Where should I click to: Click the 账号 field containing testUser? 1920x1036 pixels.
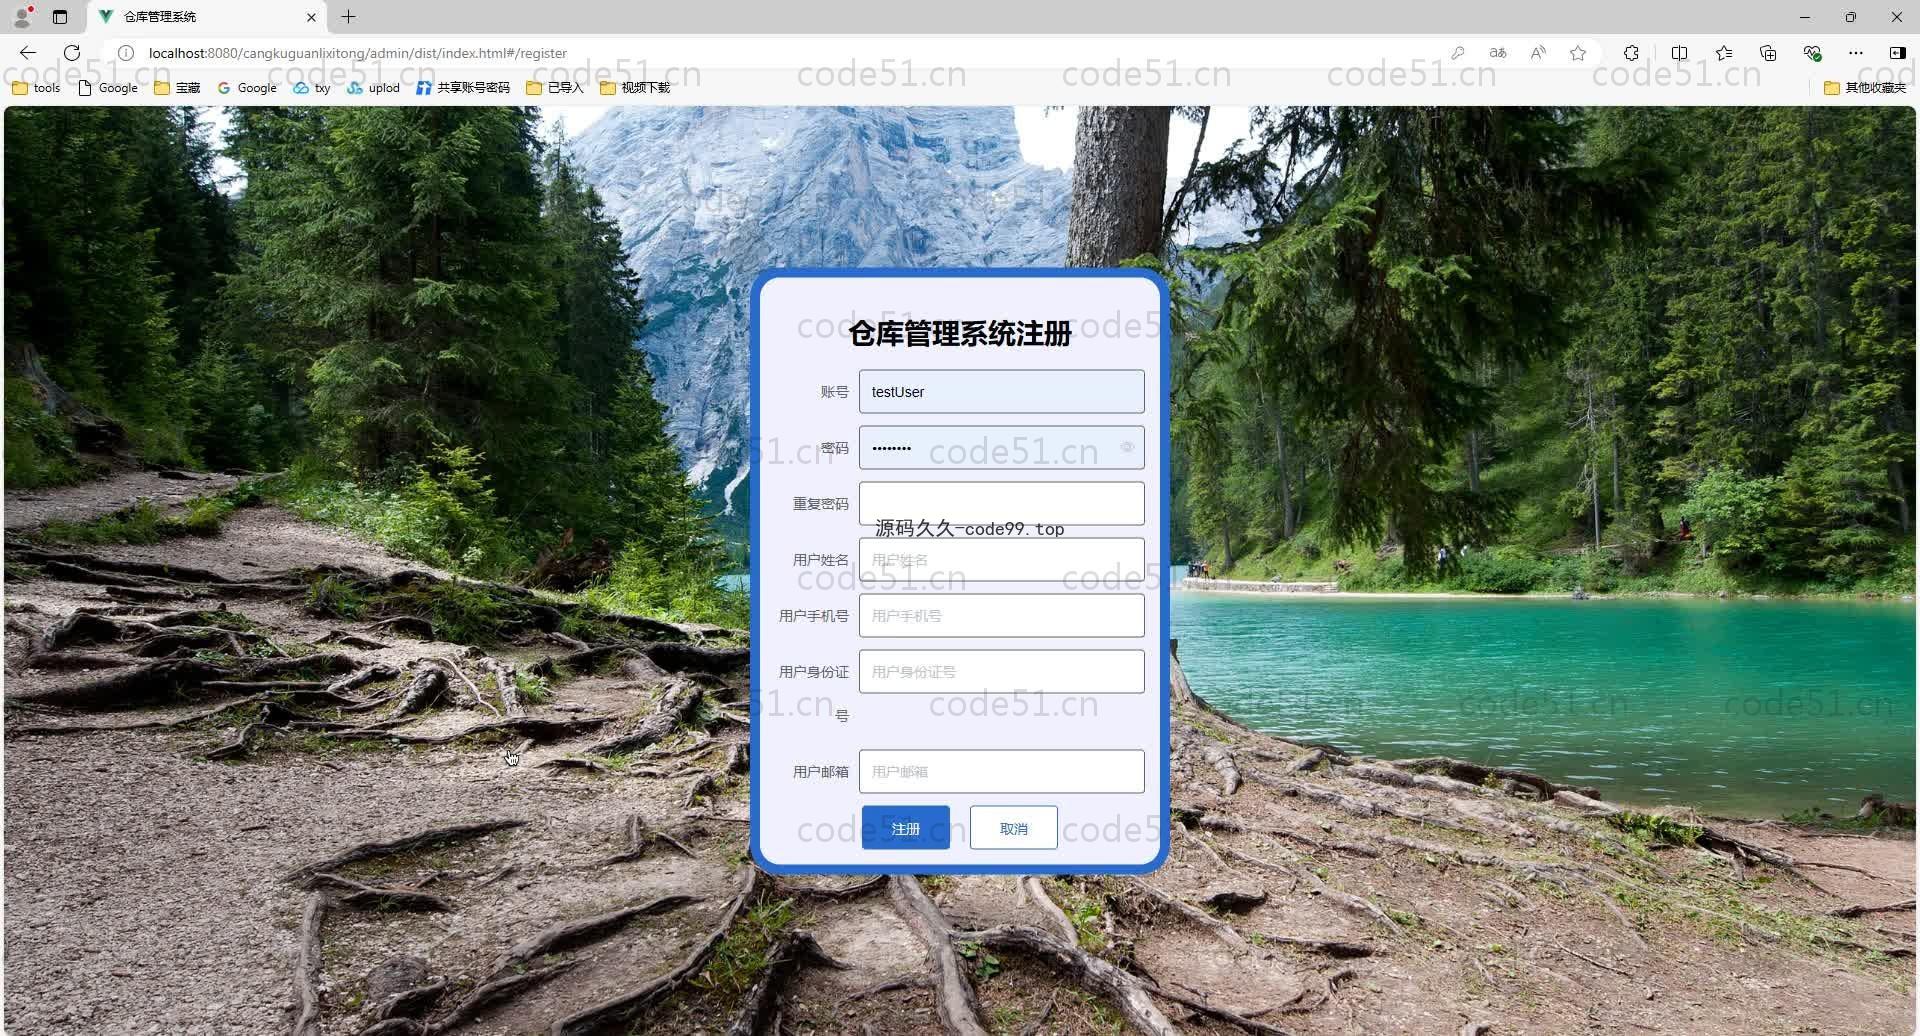tap(1001, 392)
